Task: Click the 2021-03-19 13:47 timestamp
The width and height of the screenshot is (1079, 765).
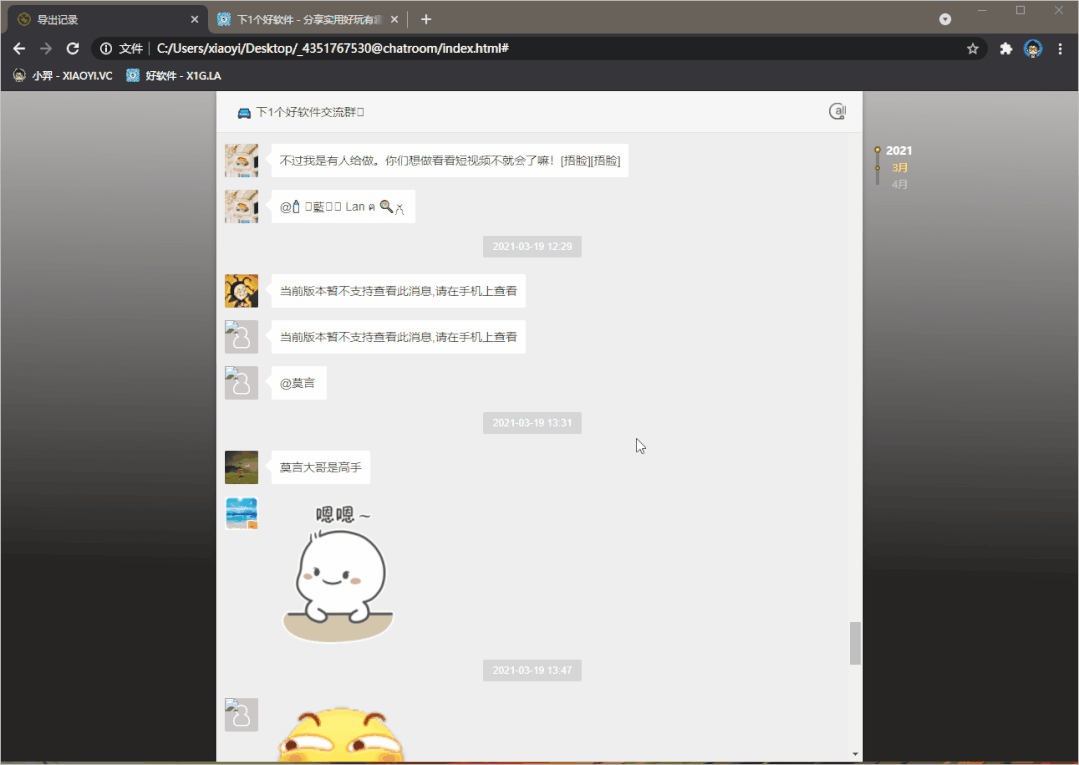Action: point(532,670)
